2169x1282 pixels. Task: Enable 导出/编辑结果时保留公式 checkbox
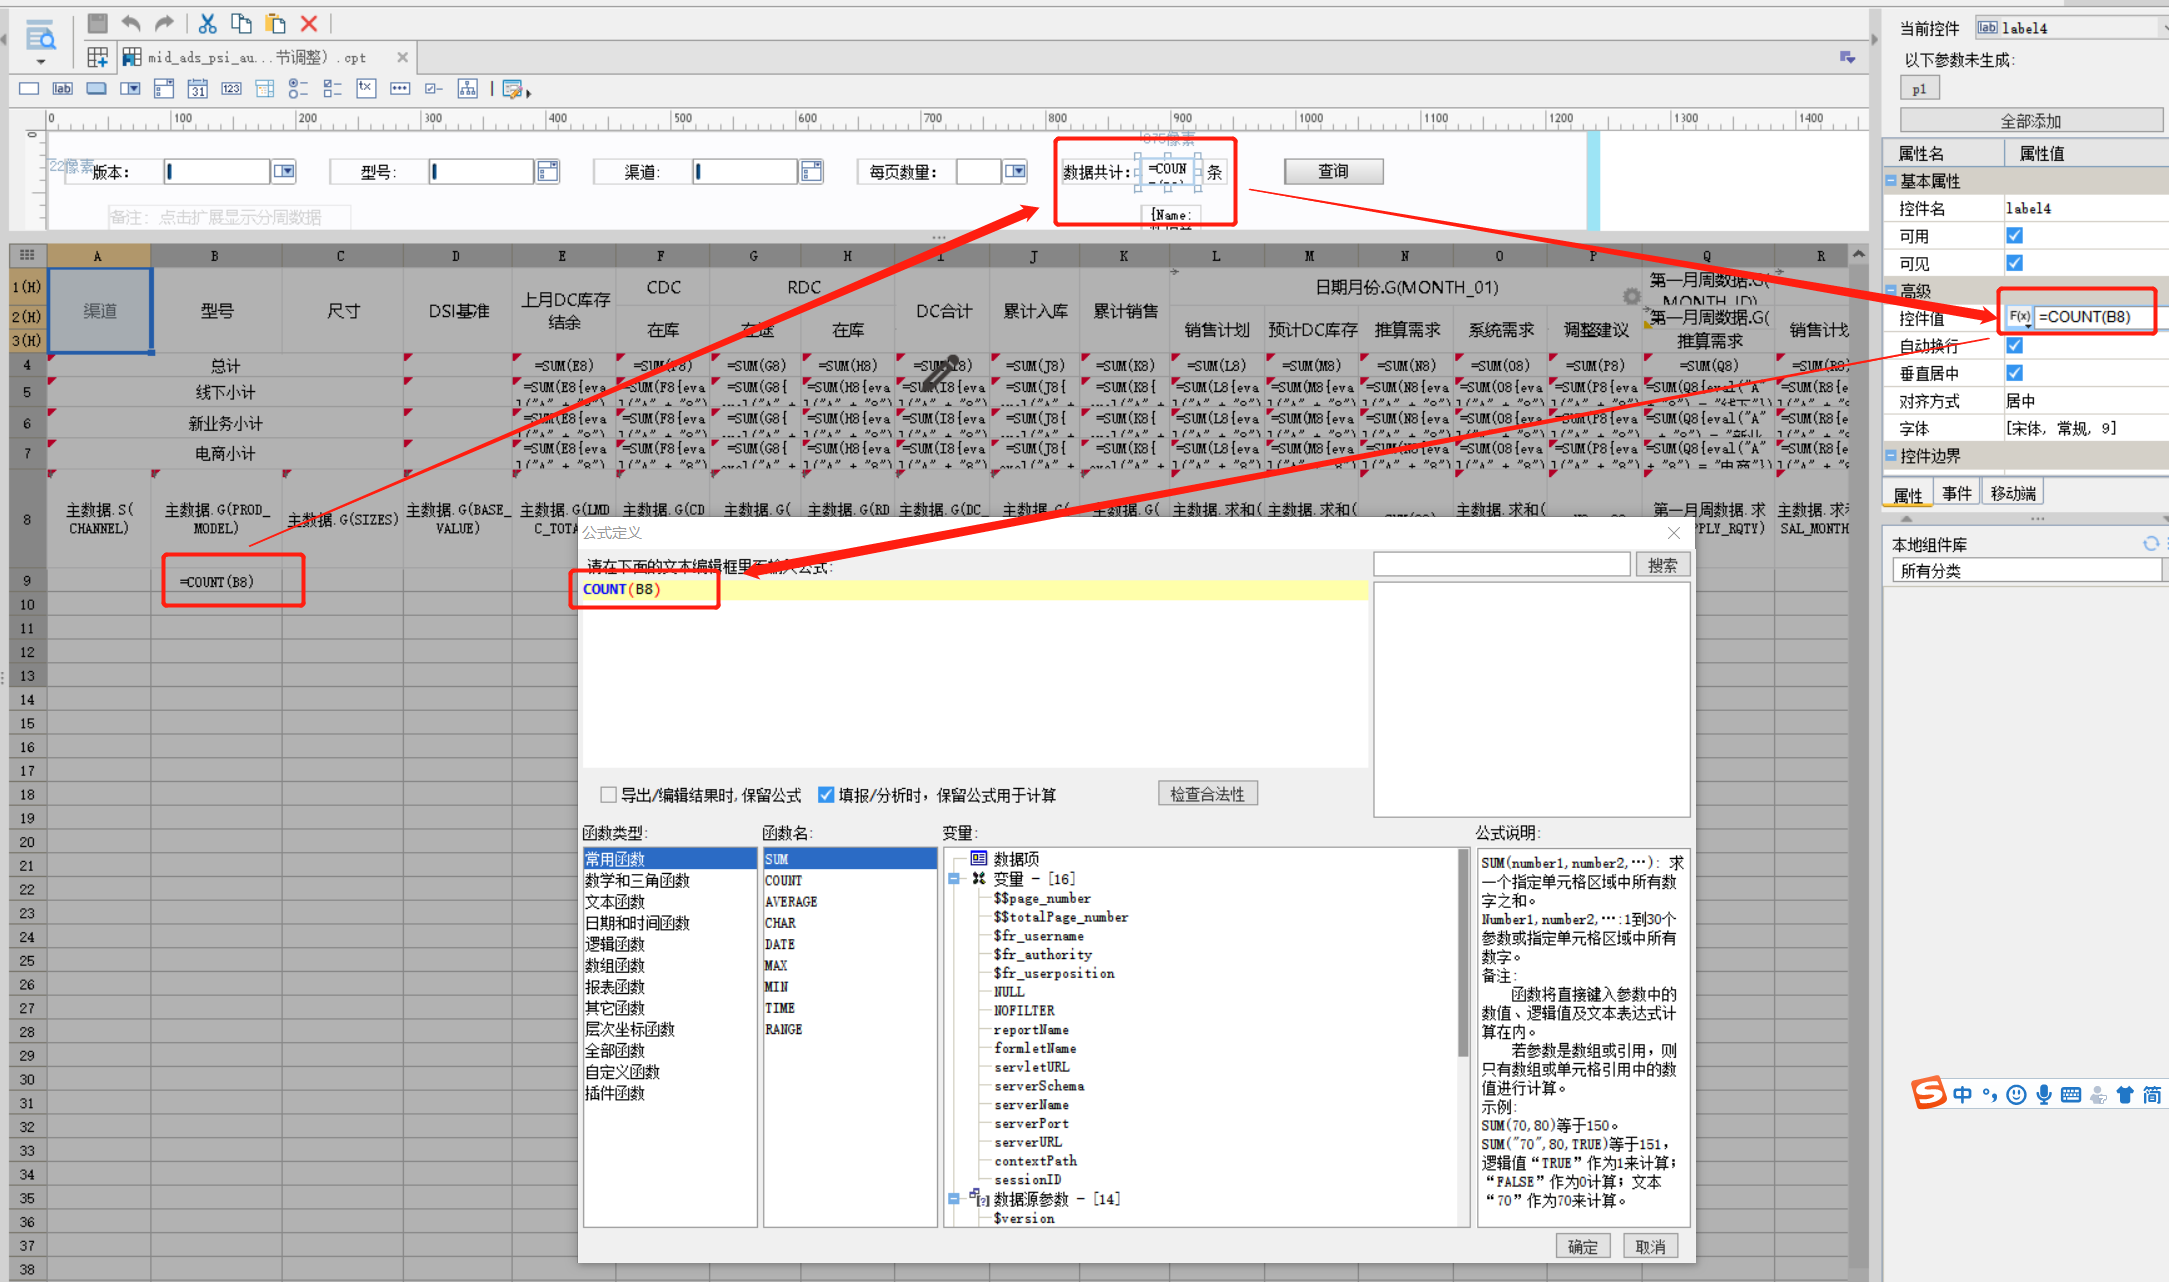point(608,795)
